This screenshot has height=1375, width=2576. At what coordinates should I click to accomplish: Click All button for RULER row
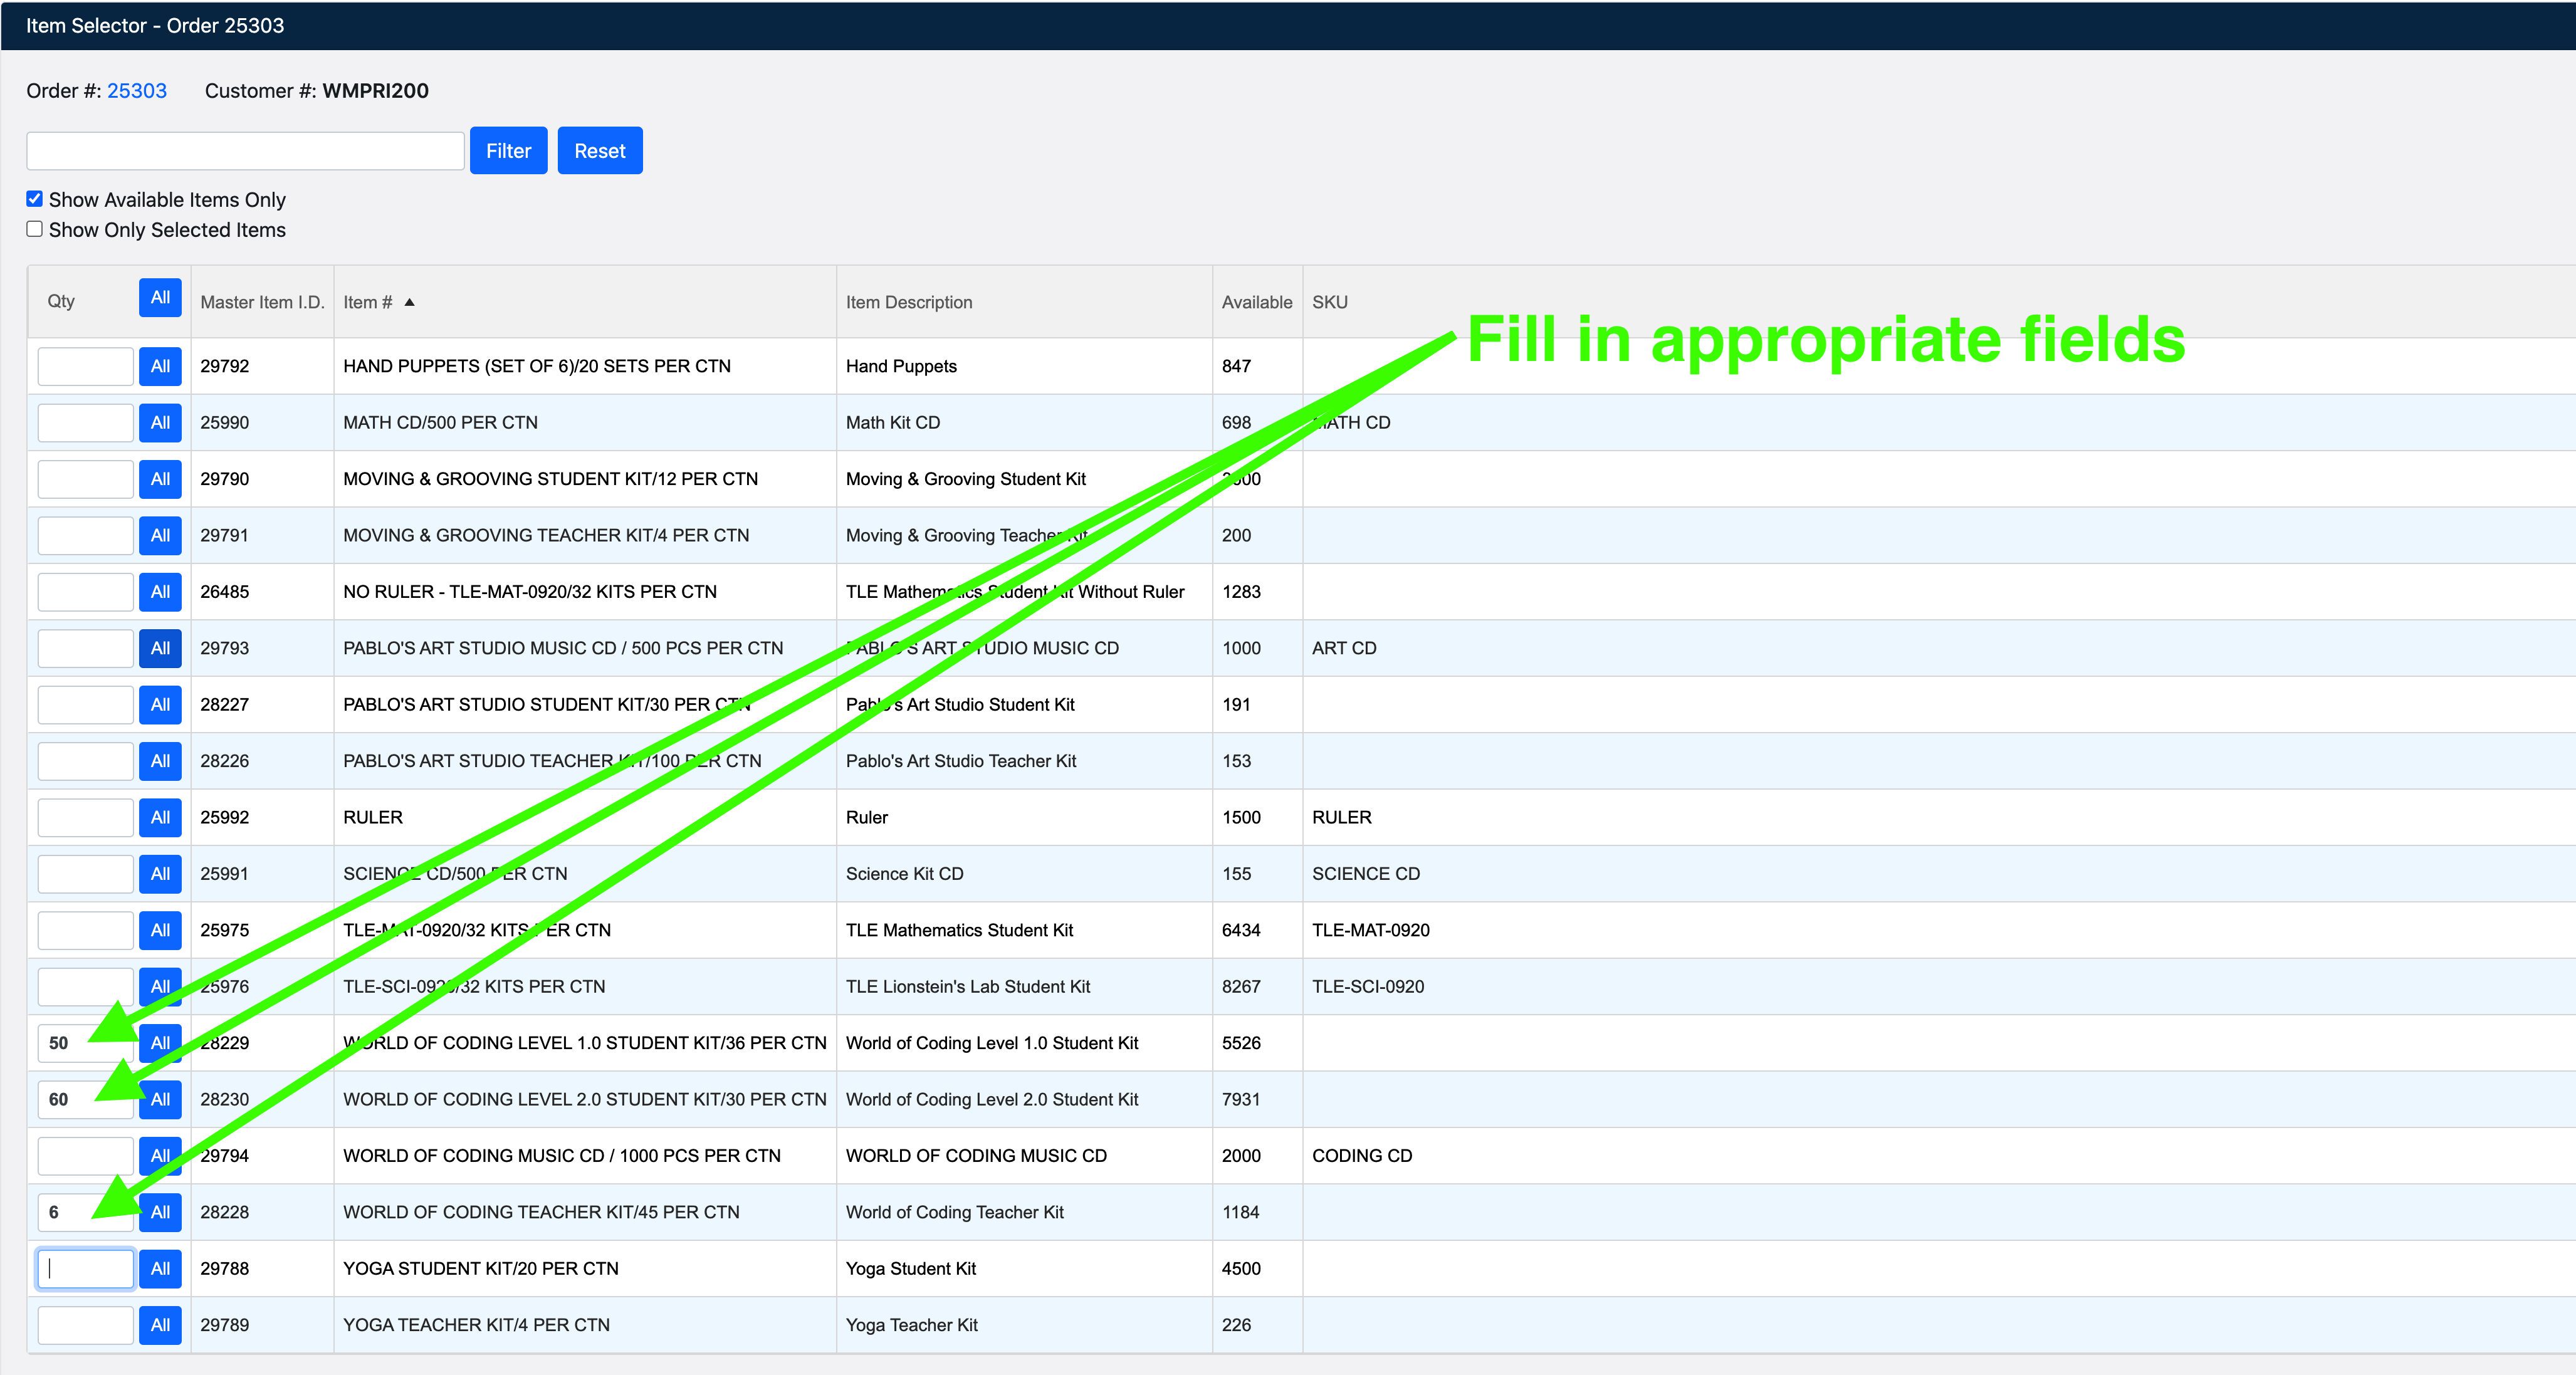[x=160, y=817]
